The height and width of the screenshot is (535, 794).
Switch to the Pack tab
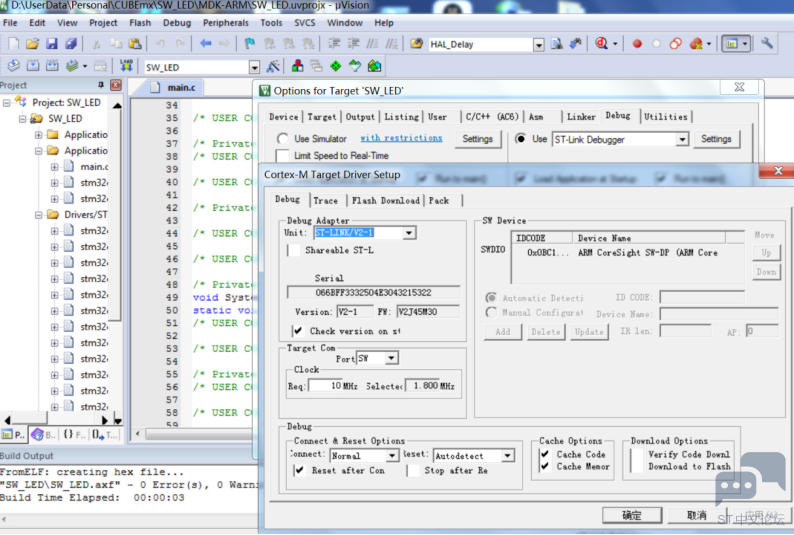(x=439, y=200)
